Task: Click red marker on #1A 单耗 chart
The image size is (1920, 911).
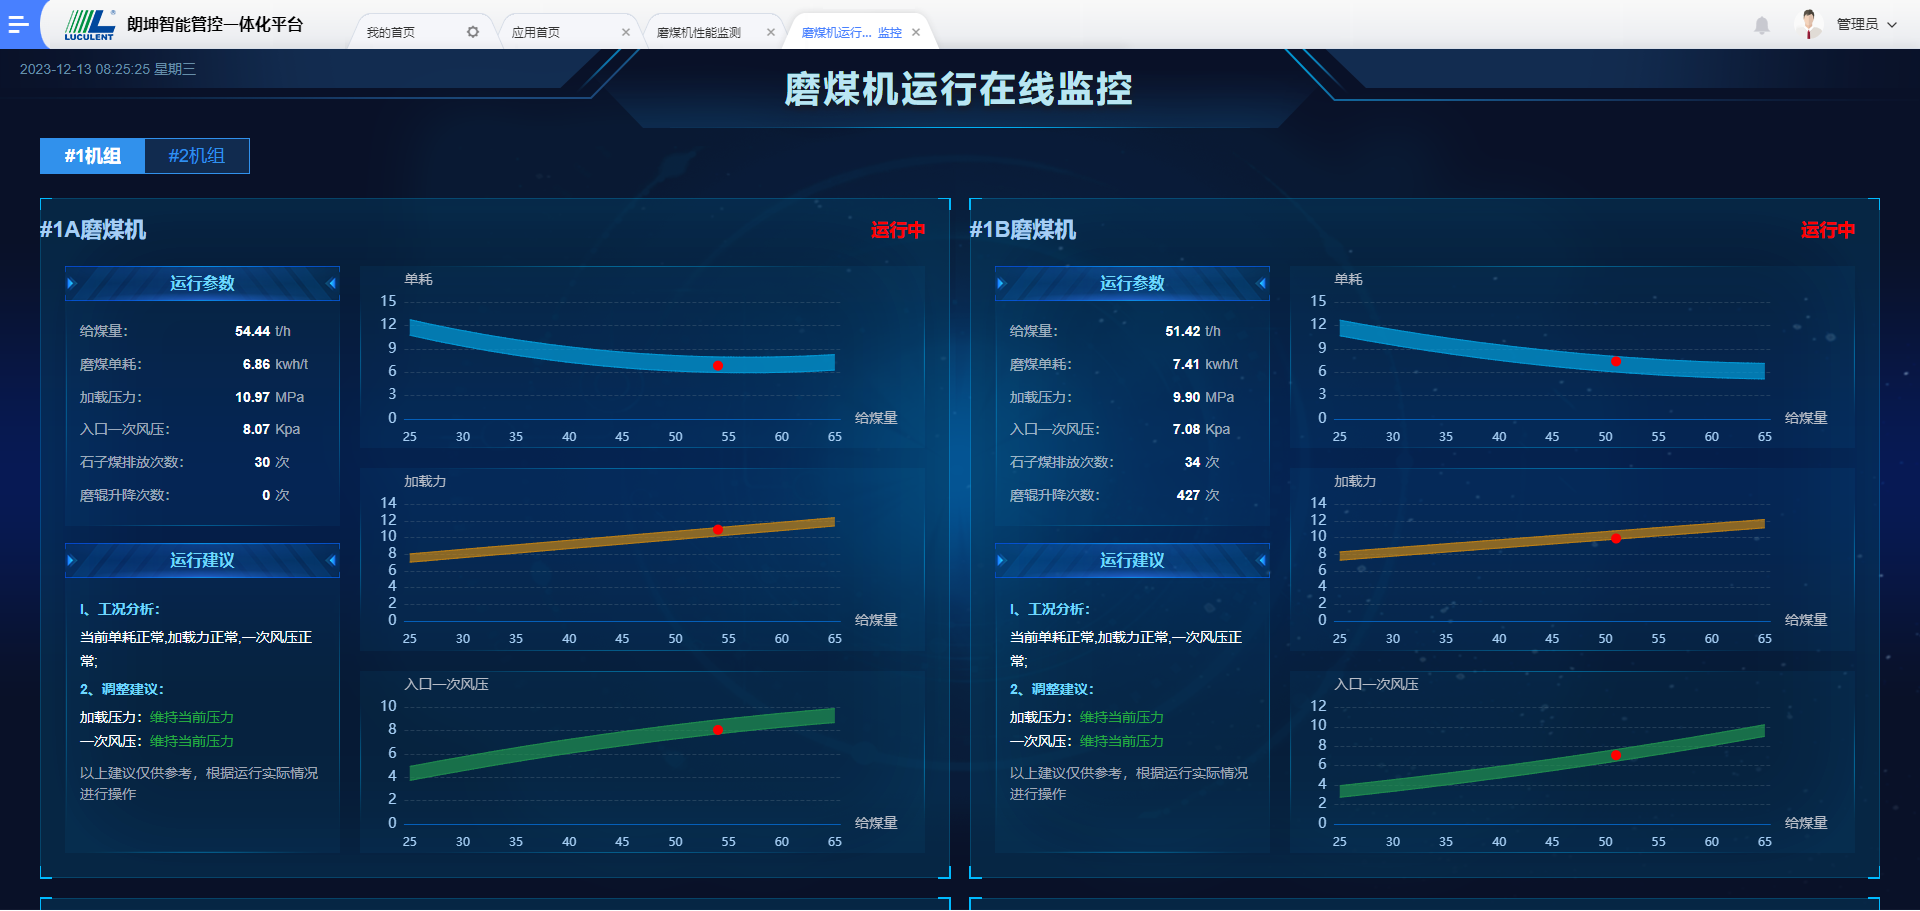Action: coord(718,366)
